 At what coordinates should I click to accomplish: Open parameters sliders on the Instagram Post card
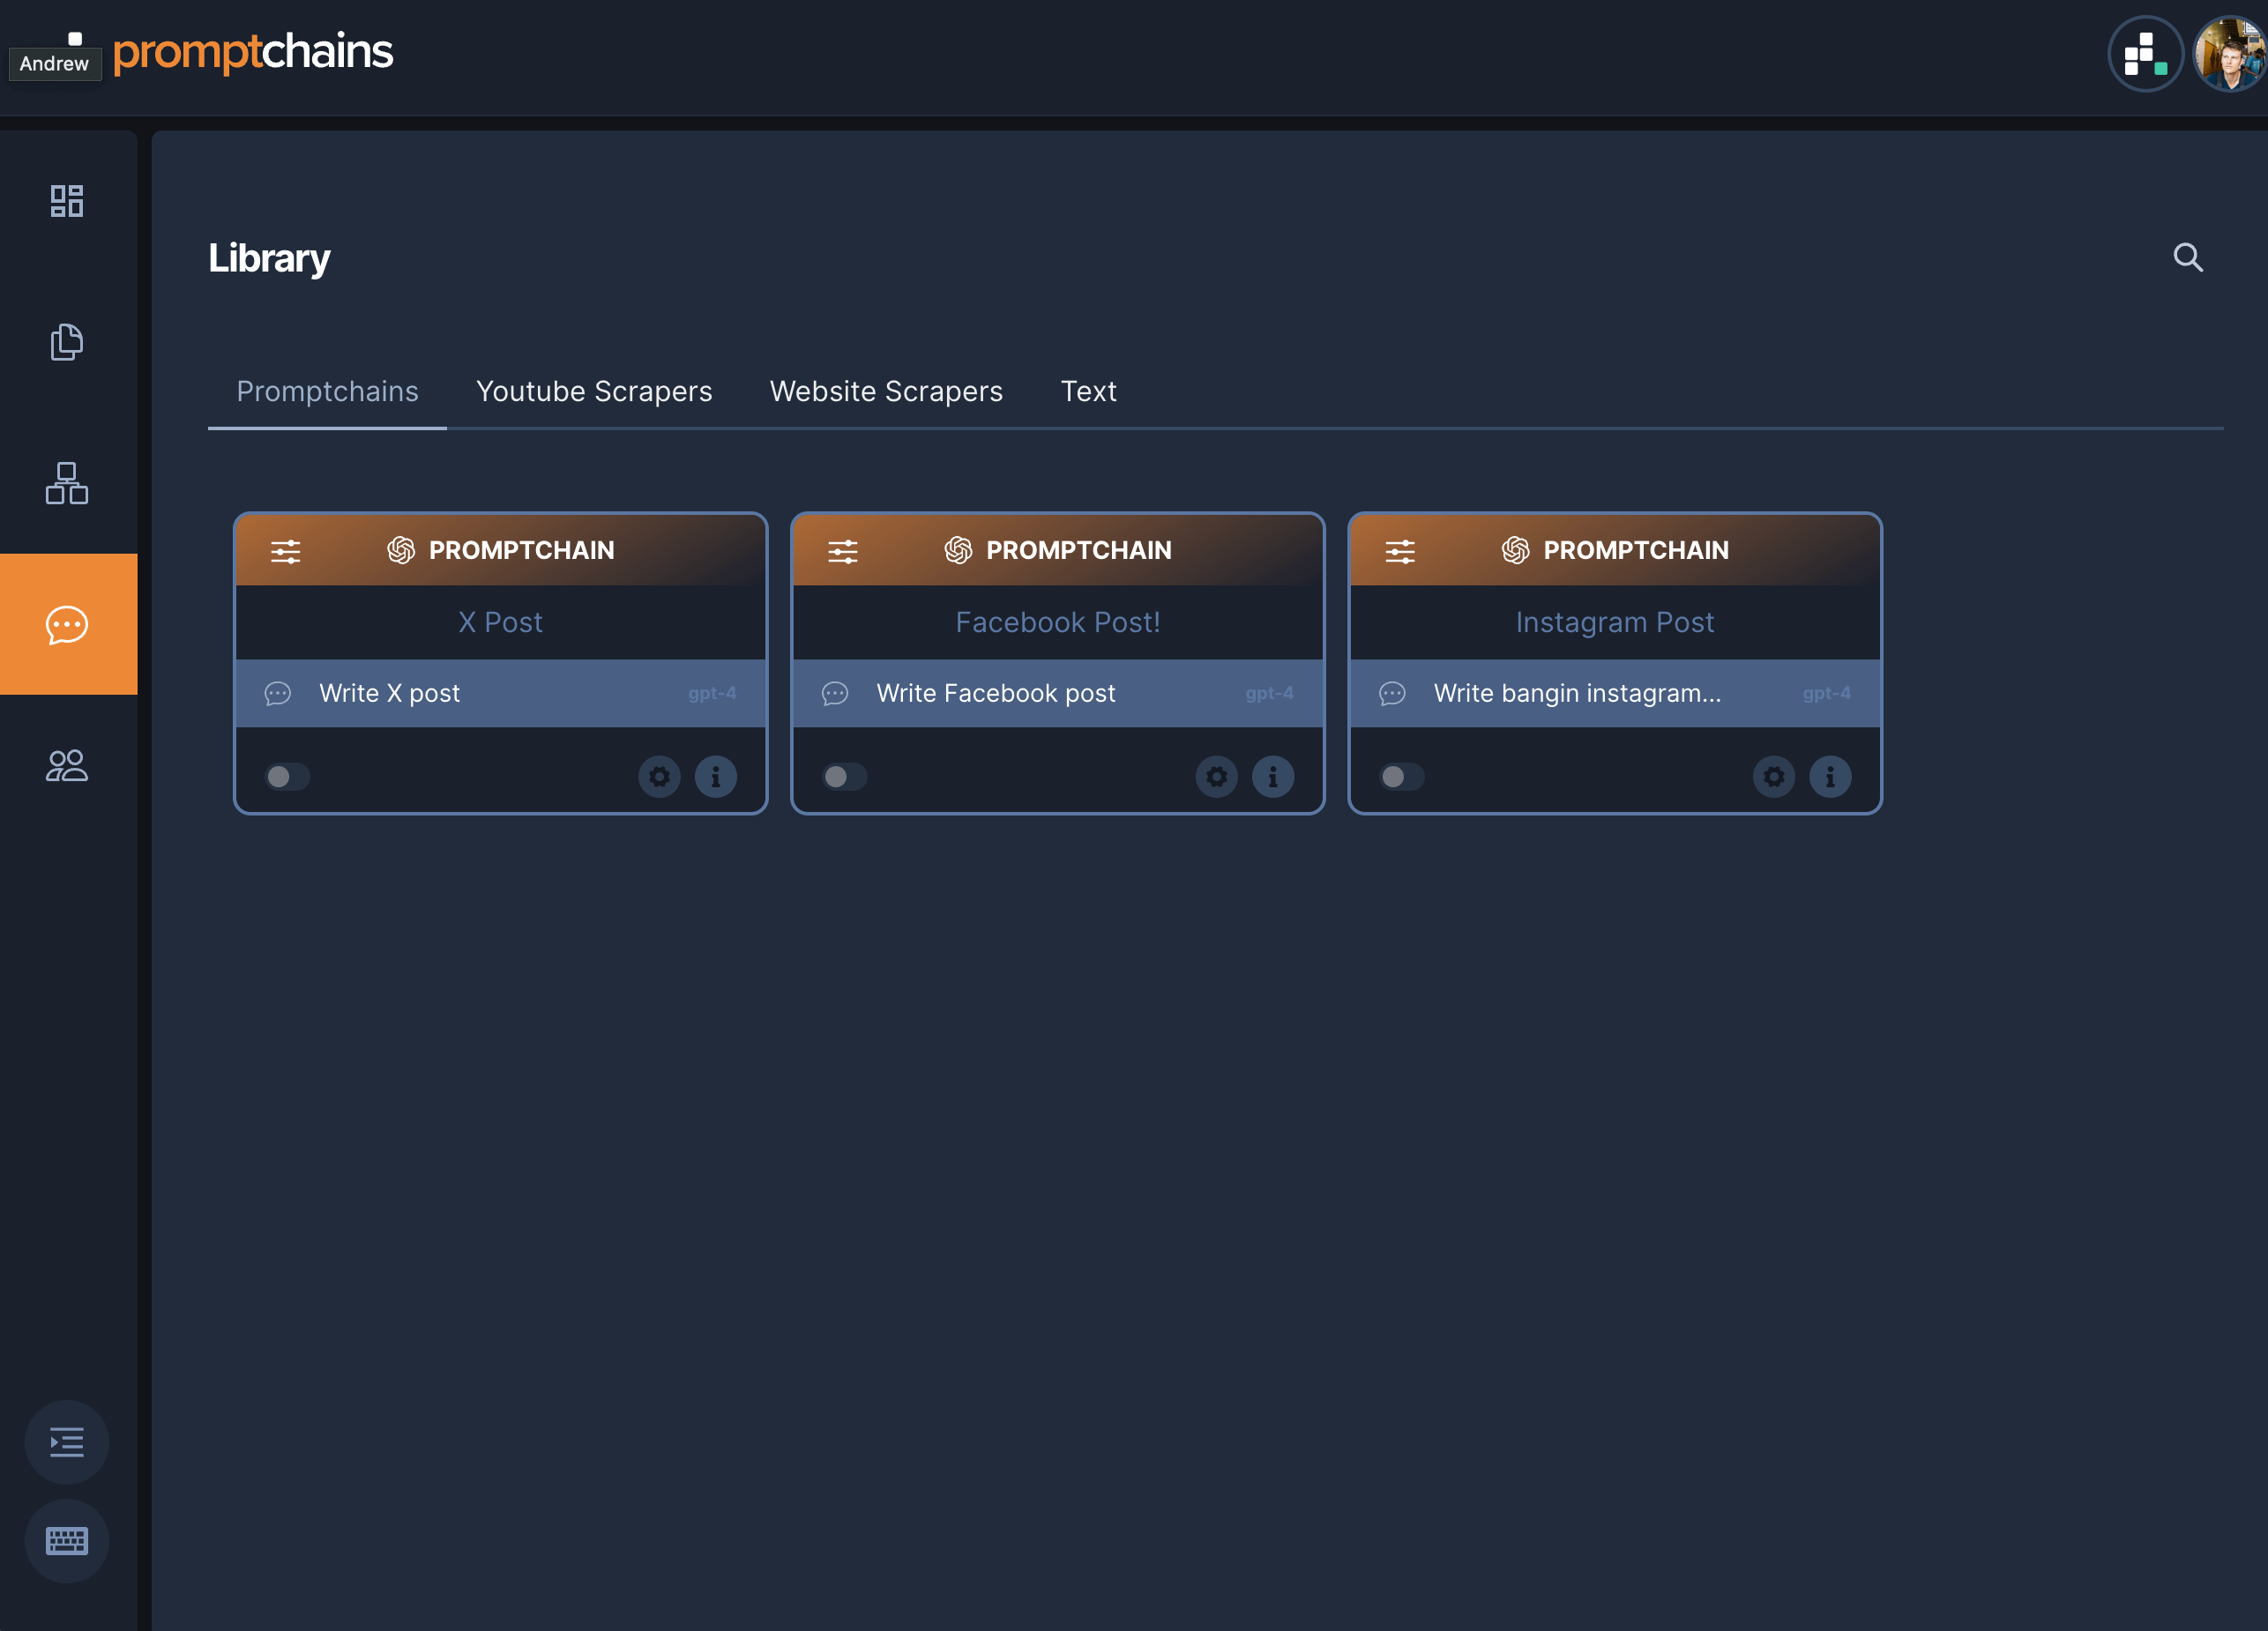coord(1400,550)
